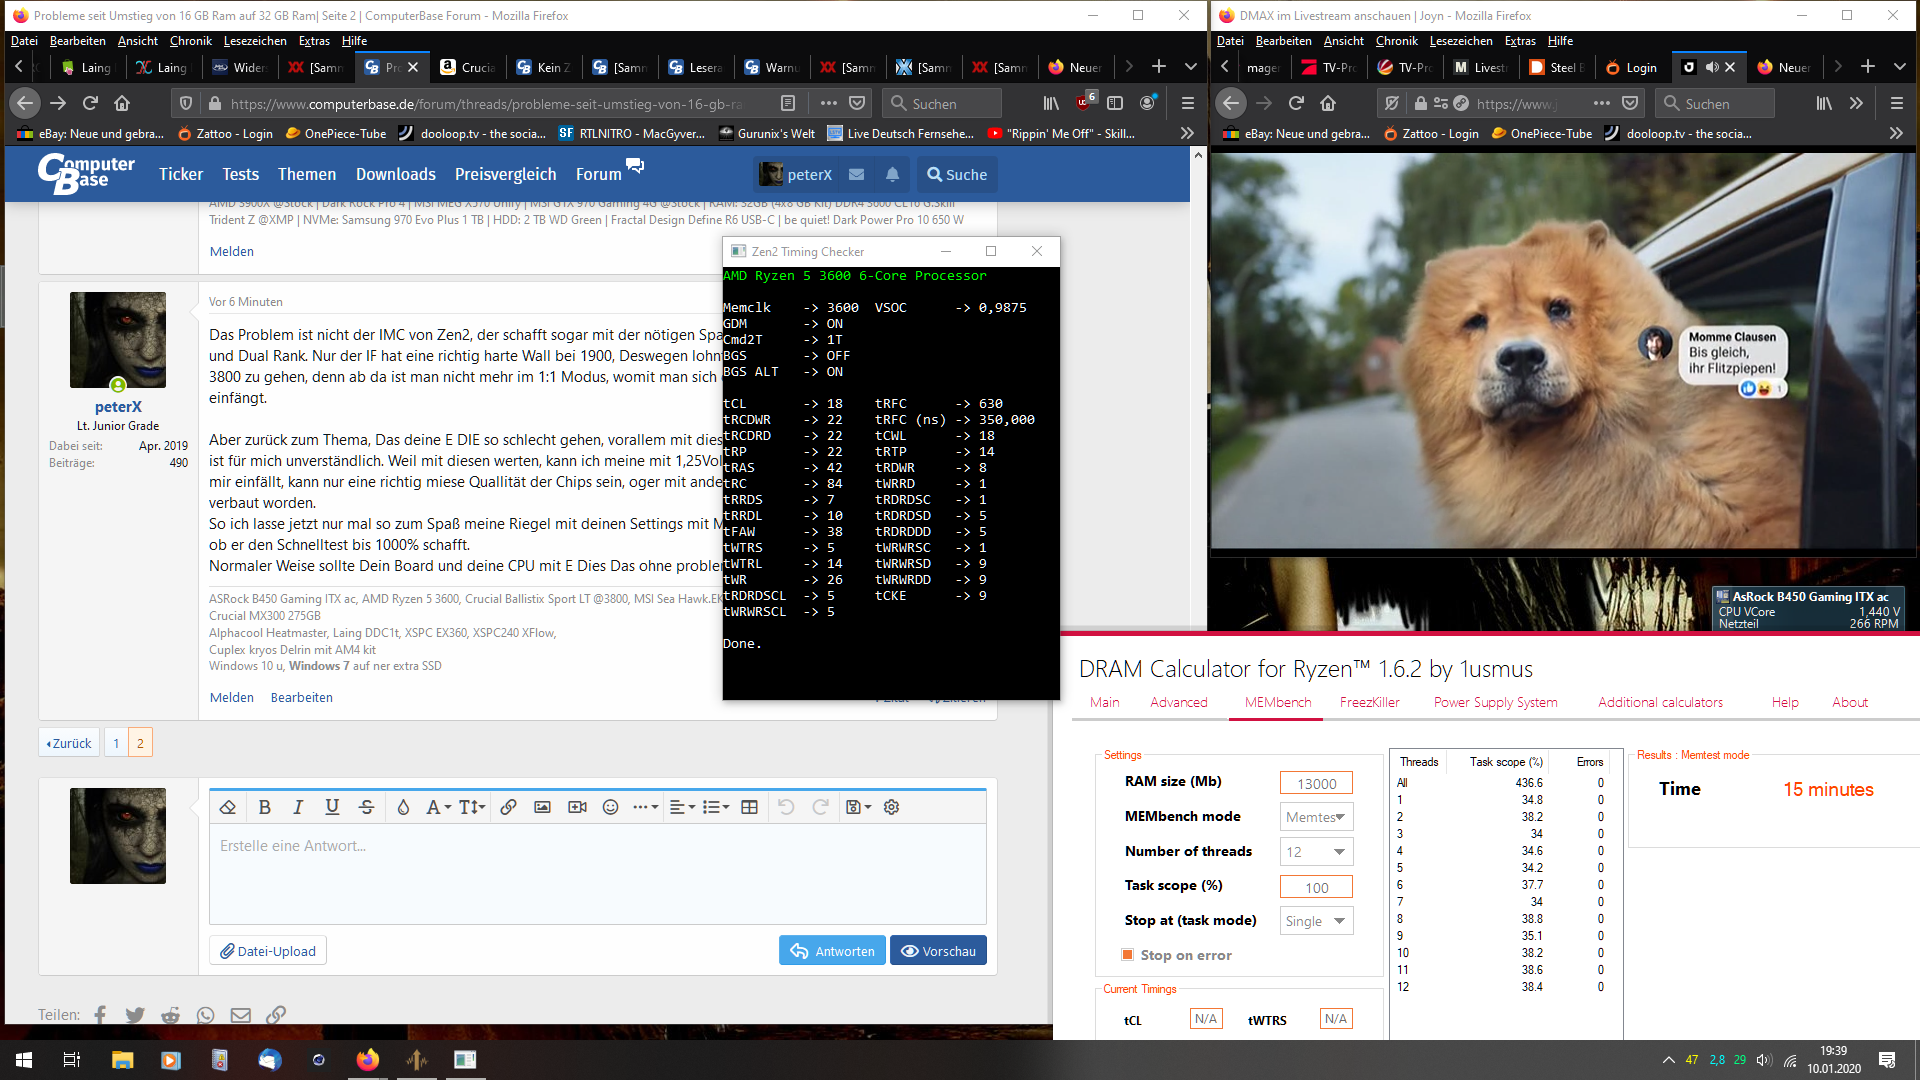
Task: Click the Bearbeiten link under the post
Action: [301, 698]
